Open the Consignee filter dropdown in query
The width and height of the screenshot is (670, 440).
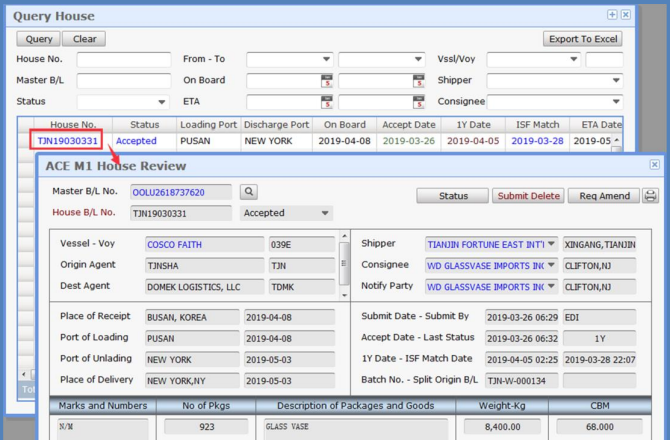pos(616,102)
